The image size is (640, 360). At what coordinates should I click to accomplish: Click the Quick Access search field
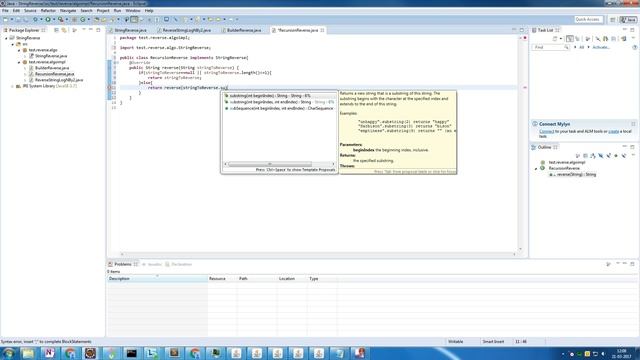[588, 19]
